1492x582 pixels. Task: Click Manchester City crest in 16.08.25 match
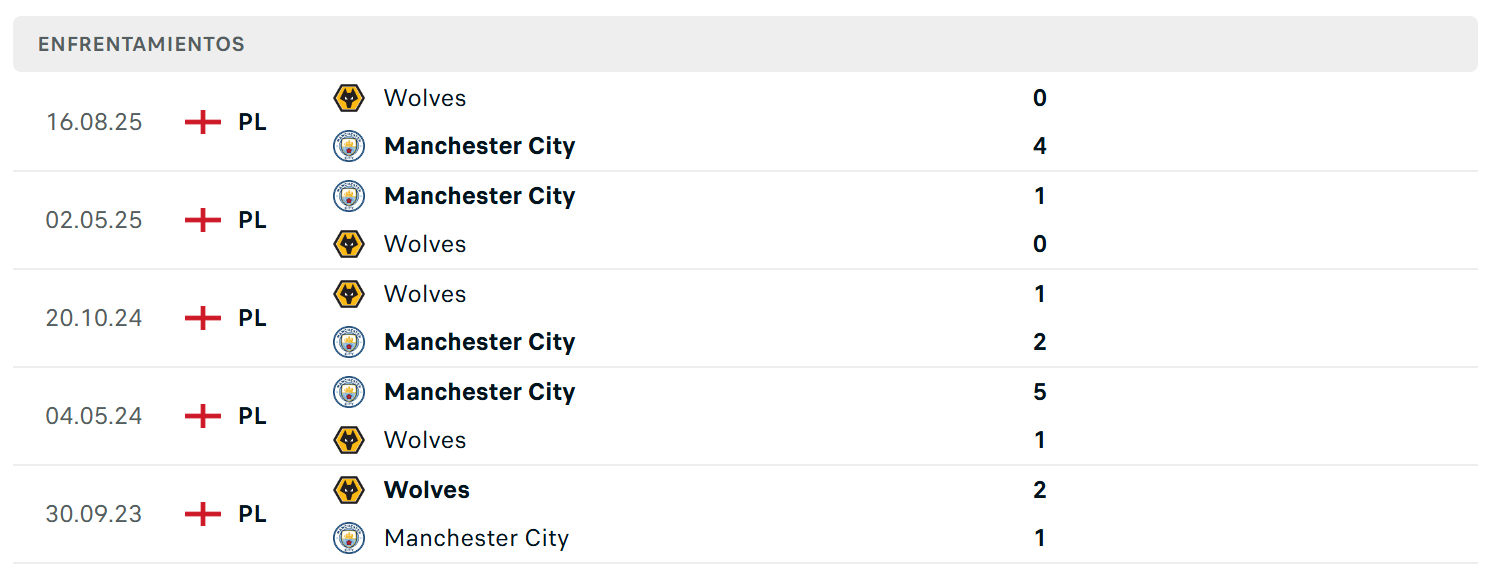click(x=348, y=146)
